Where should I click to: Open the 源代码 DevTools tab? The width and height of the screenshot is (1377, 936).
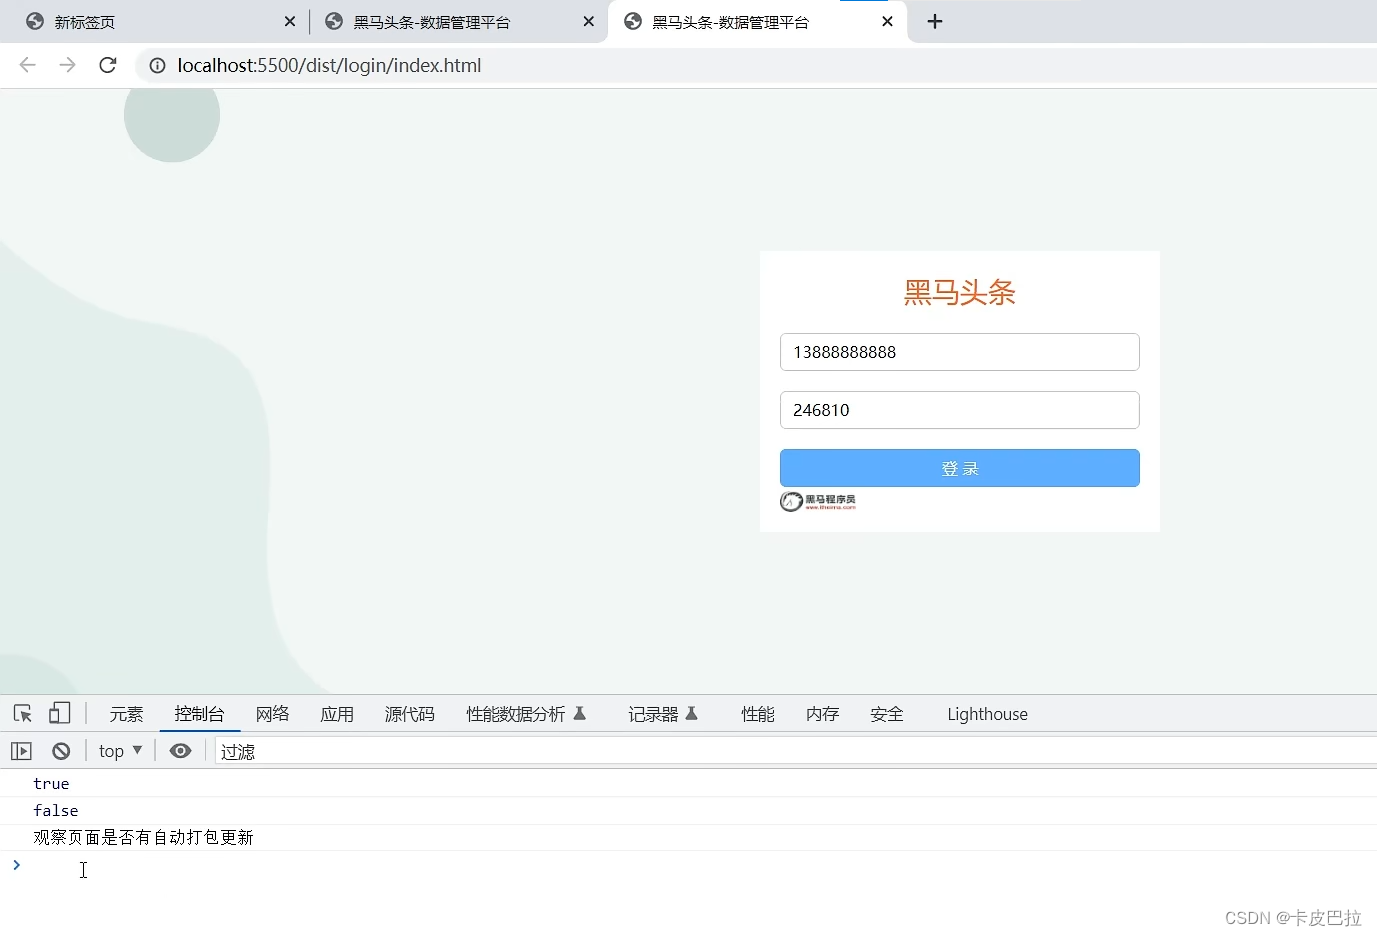click(410, 714)
